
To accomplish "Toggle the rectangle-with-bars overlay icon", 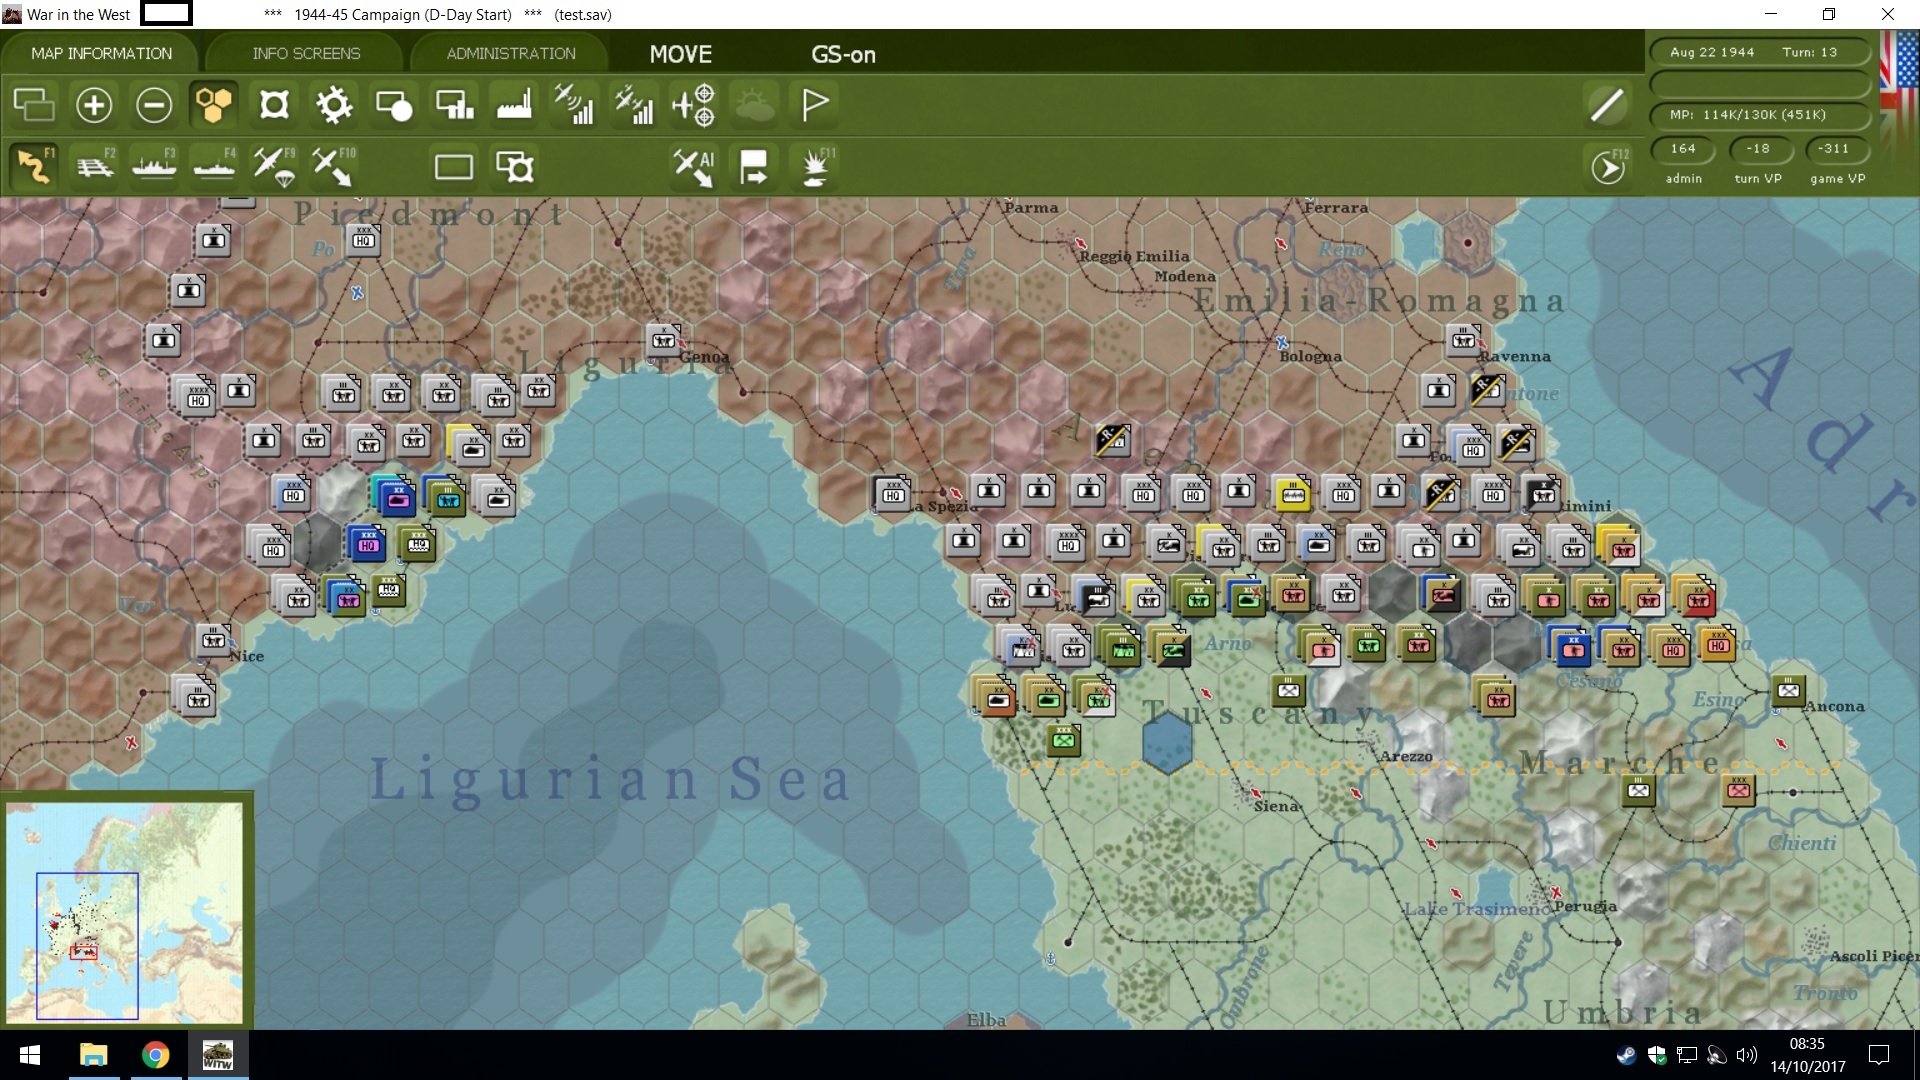I will (x=454, y=104).
